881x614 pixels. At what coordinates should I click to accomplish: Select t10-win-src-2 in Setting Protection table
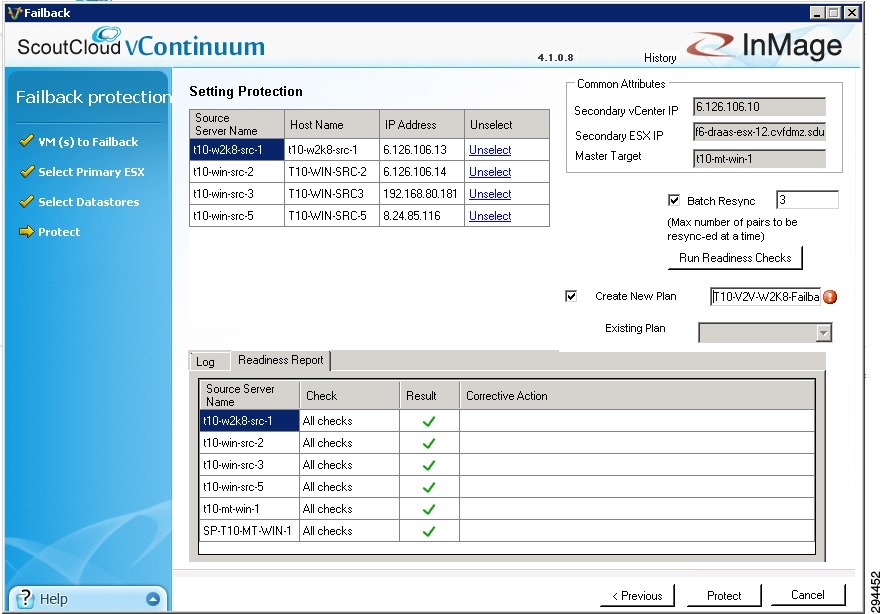coord(237,172)
